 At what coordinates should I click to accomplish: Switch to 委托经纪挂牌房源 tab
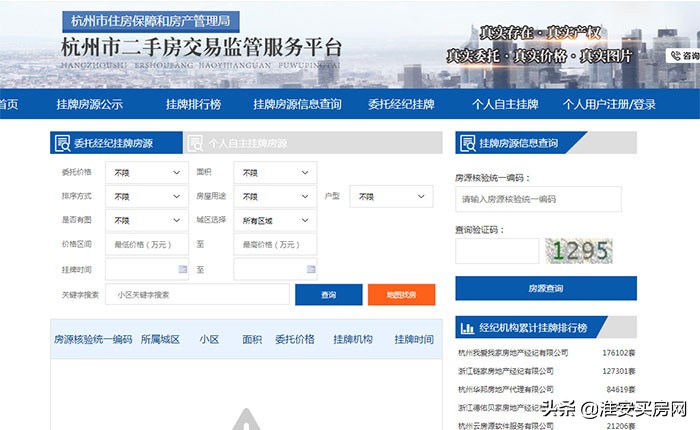pos(116,143)
